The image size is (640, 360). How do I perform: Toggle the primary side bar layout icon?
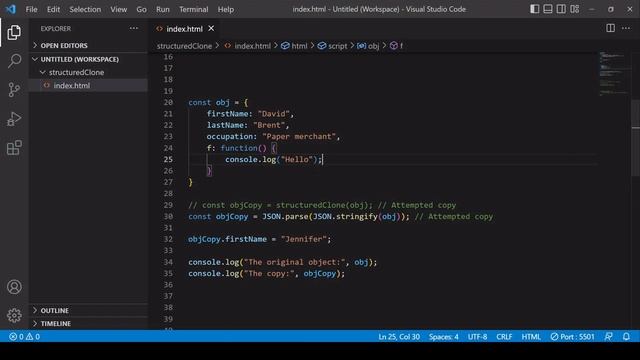(x=534, y=9)
